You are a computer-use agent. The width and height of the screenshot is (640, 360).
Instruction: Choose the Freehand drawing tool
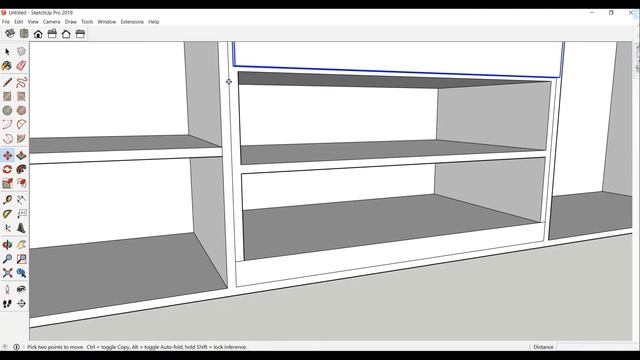point(21,82)
